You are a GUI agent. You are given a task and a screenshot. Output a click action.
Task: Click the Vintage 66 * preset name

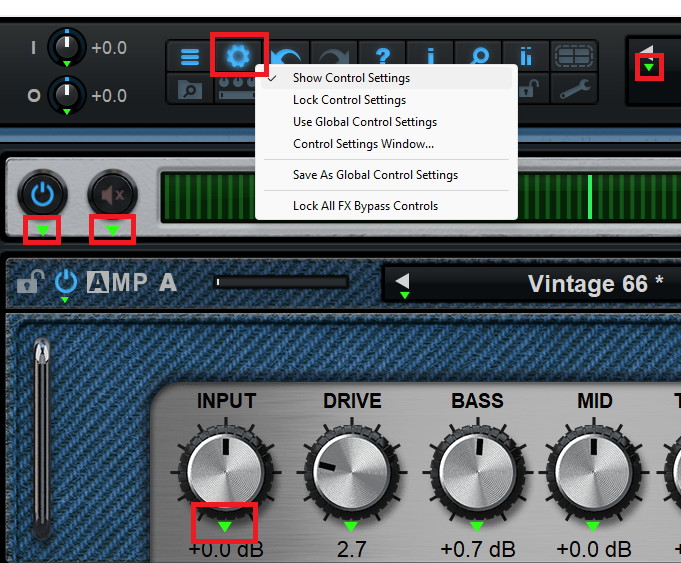coord(595,284)
